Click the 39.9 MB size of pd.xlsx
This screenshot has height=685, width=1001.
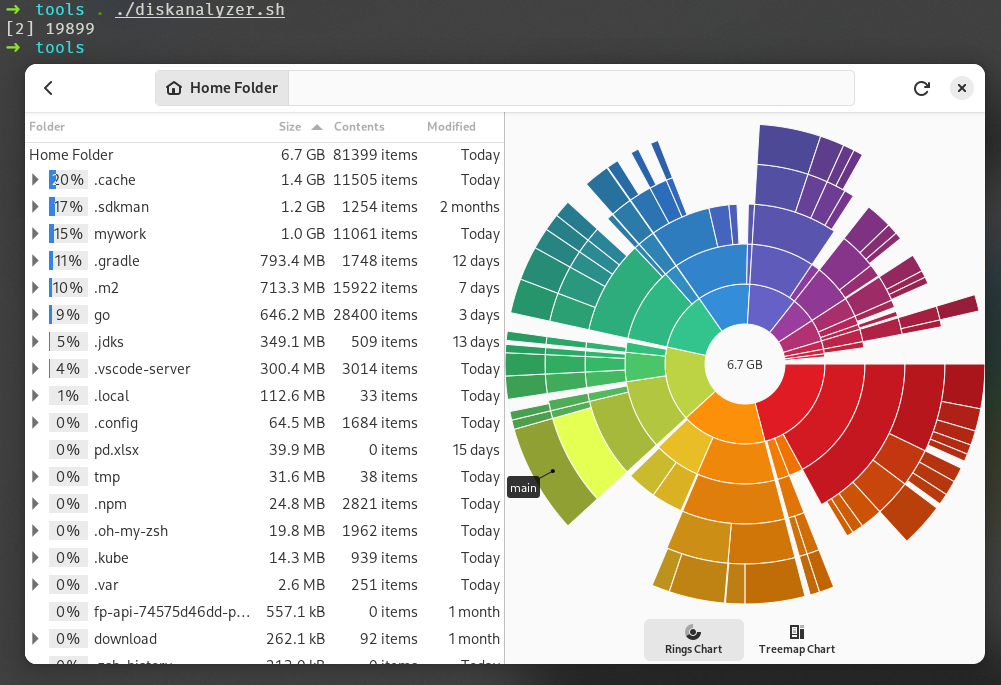(297, 450)
